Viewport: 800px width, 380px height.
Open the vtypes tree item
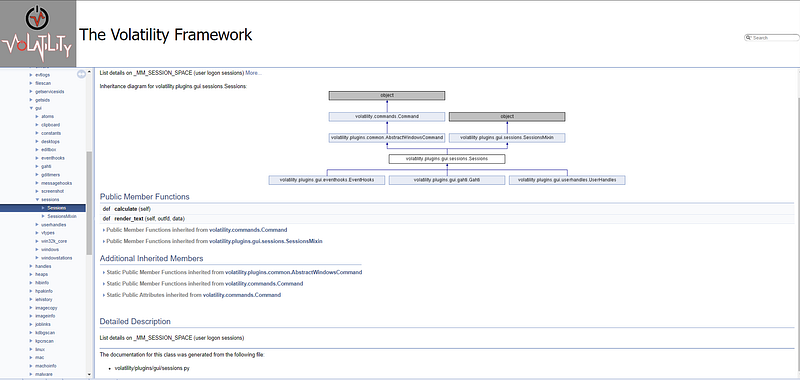pos(48,233)
